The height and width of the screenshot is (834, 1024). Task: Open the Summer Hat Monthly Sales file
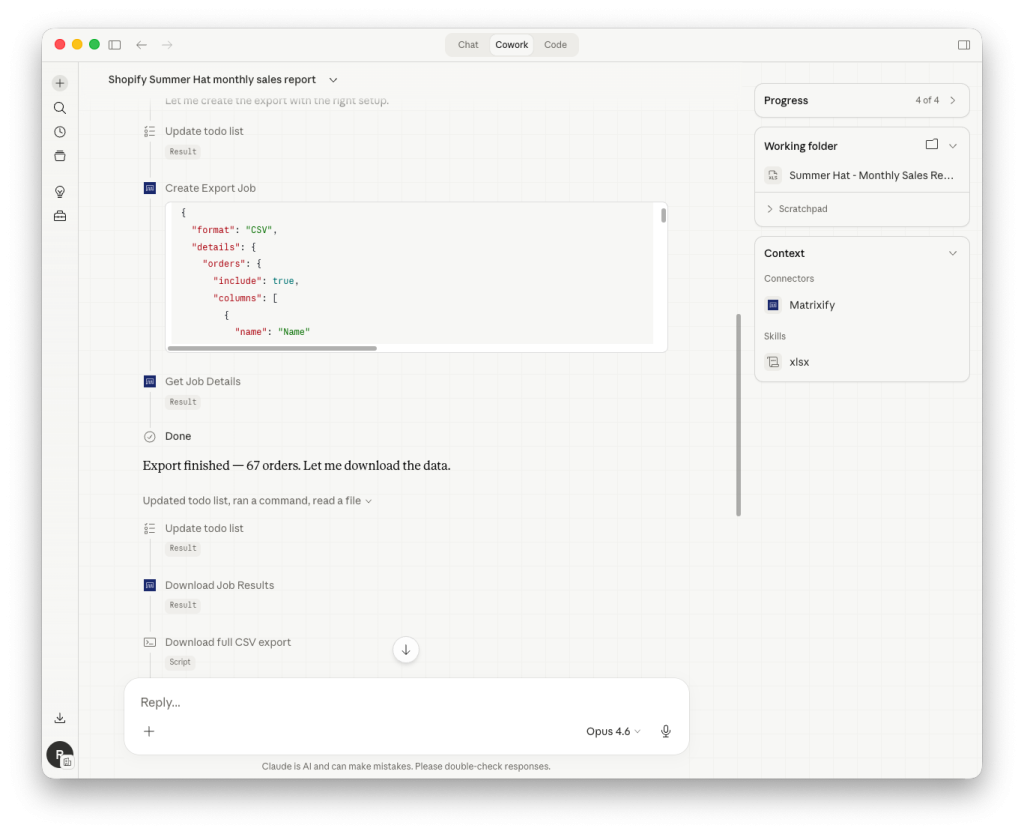pos(861,175)
